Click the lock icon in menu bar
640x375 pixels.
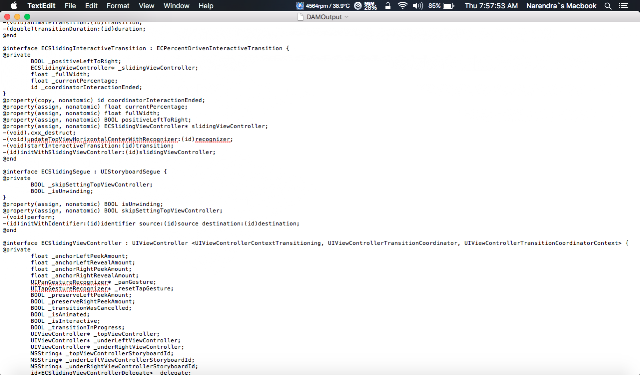click(x=388, y=6)
